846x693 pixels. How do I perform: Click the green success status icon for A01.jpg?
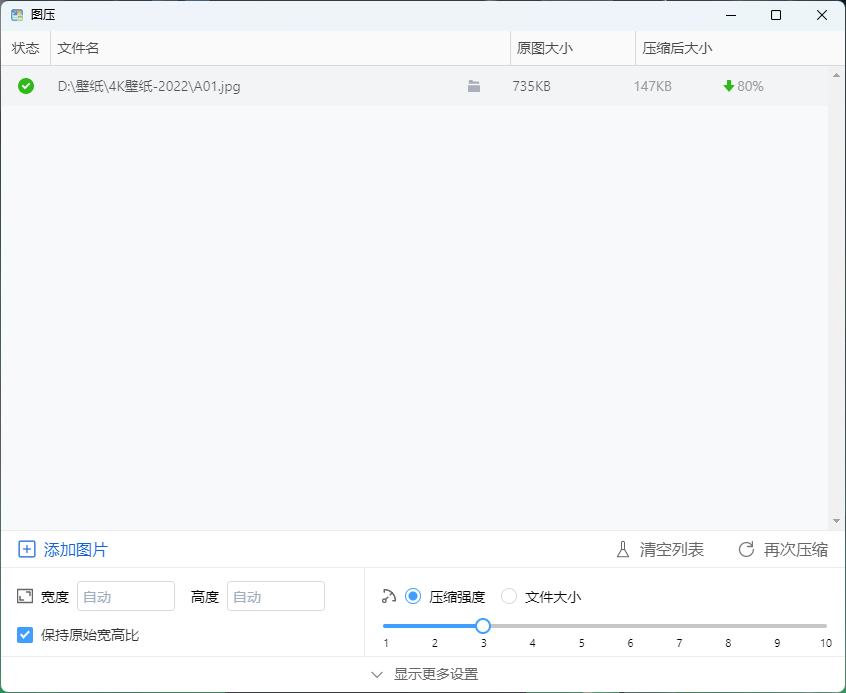26,86
